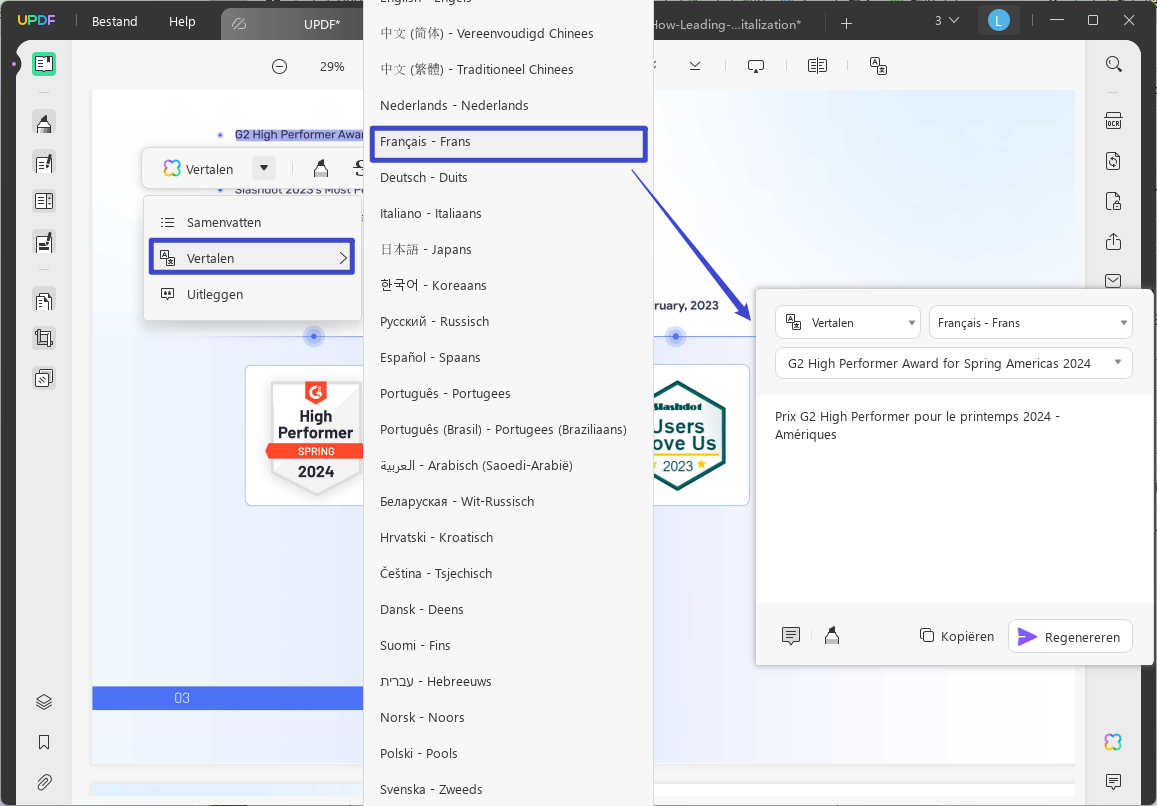The image size is (1157, 806).
Task: Apply highlight icon in translation panel
Action: coord(832,636)
